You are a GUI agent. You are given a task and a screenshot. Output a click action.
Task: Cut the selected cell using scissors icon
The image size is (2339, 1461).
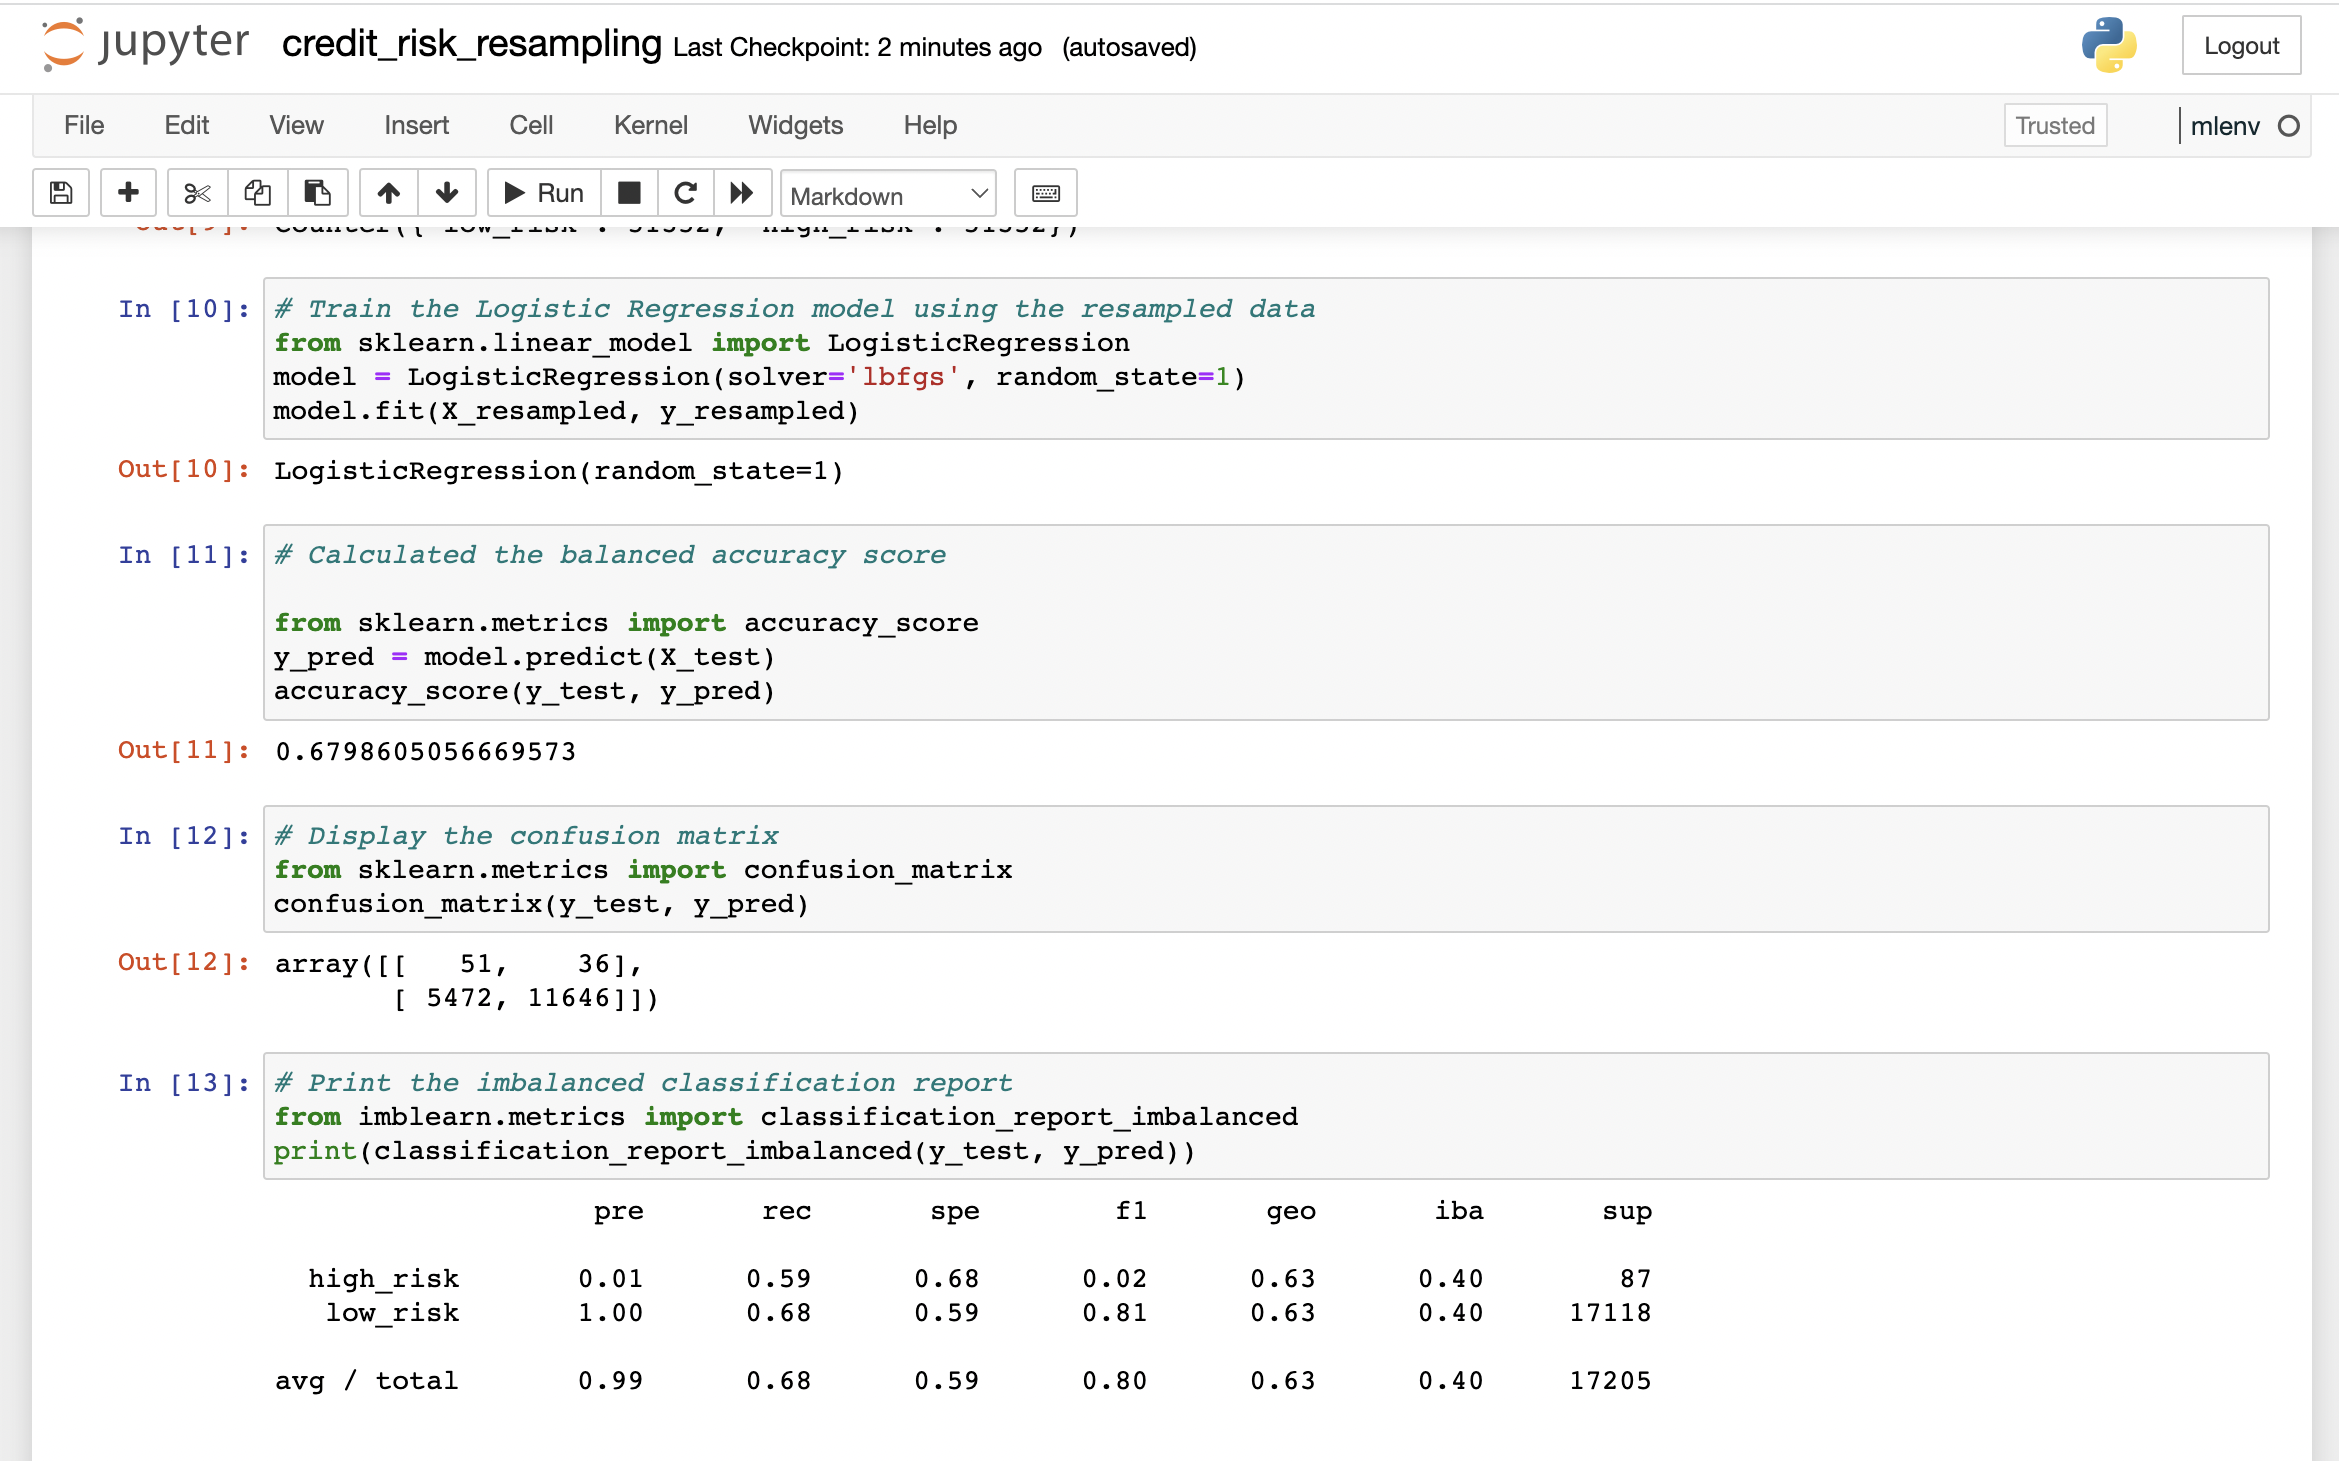(196, 192)
